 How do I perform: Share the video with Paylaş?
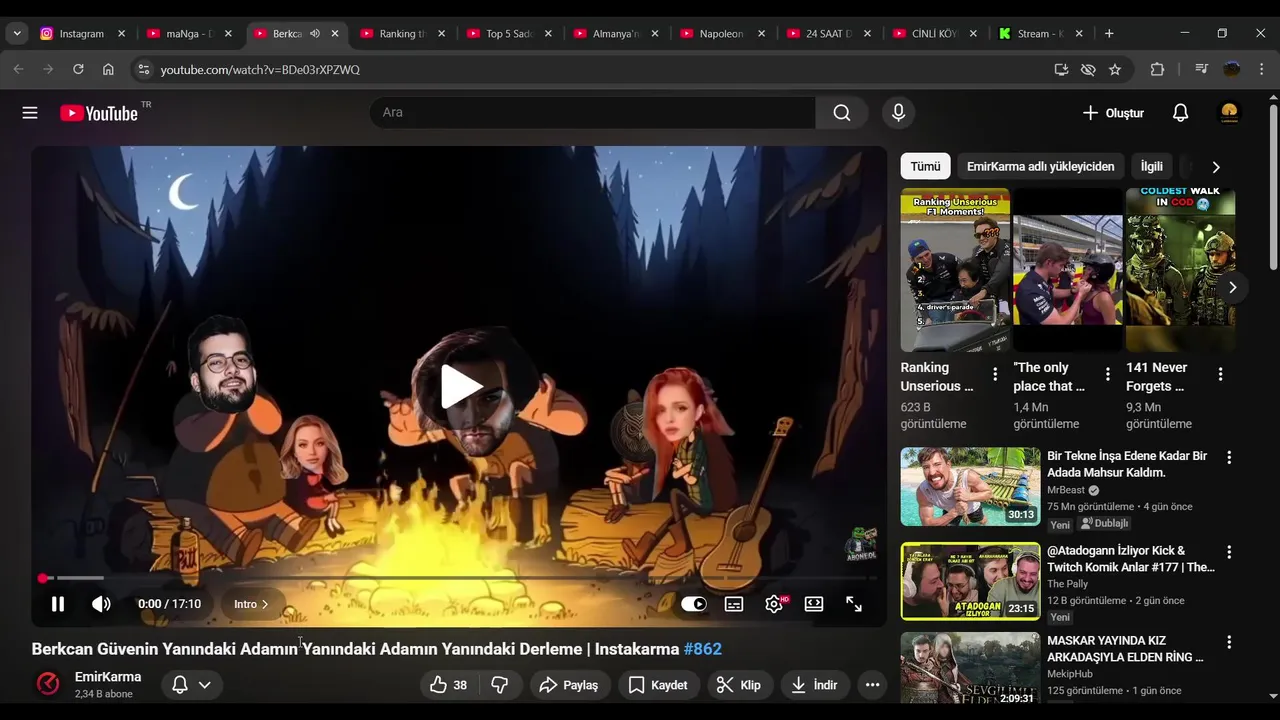568,685
